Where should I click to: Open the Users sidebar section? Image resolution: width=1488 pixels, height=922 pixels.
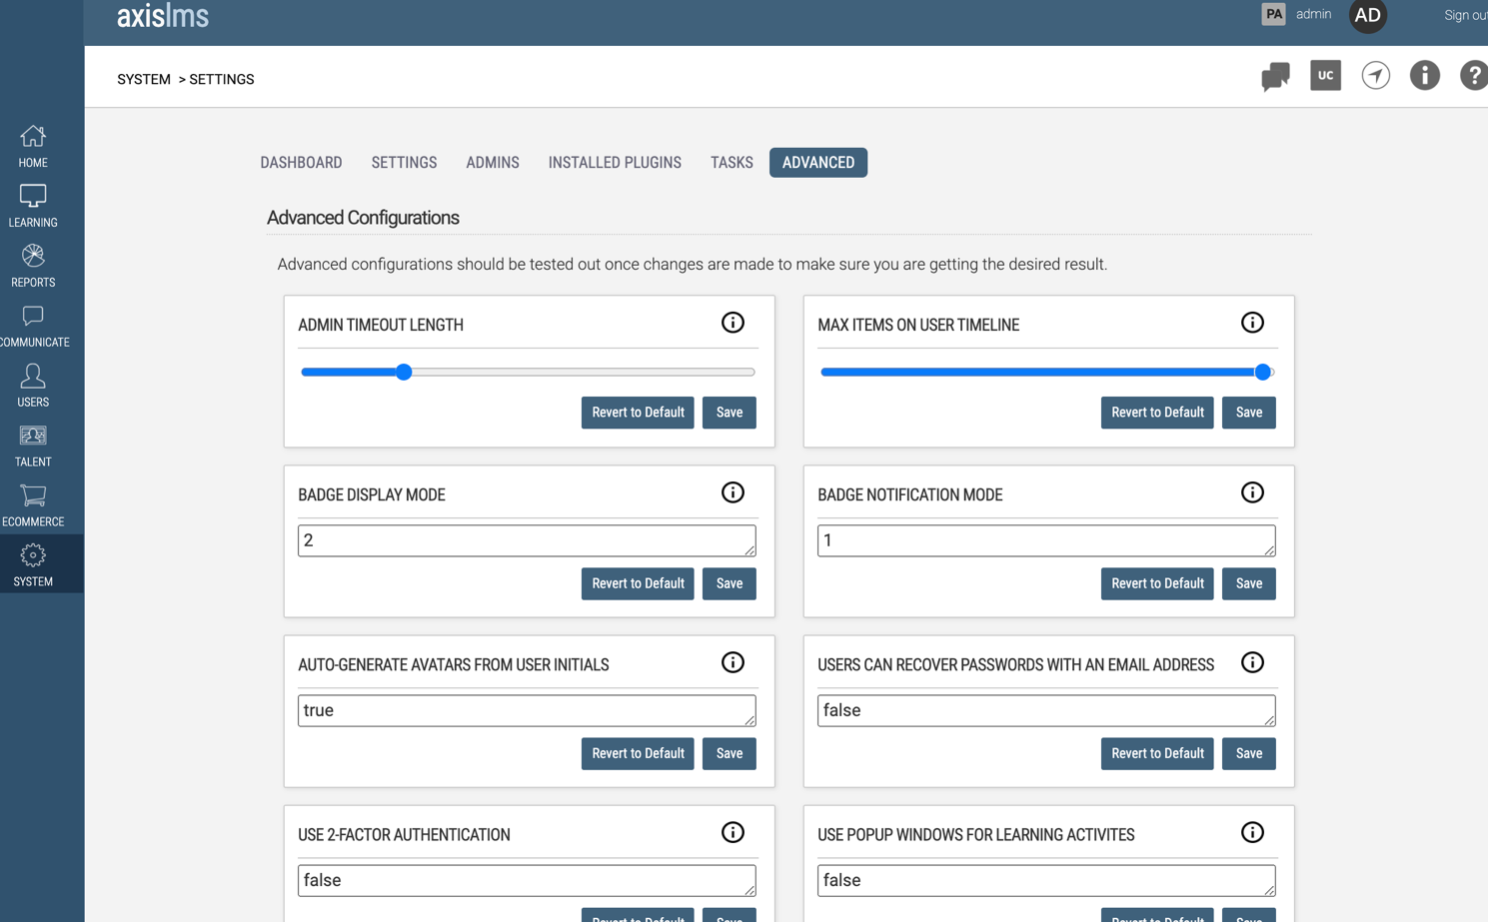[x=33, y=386]
